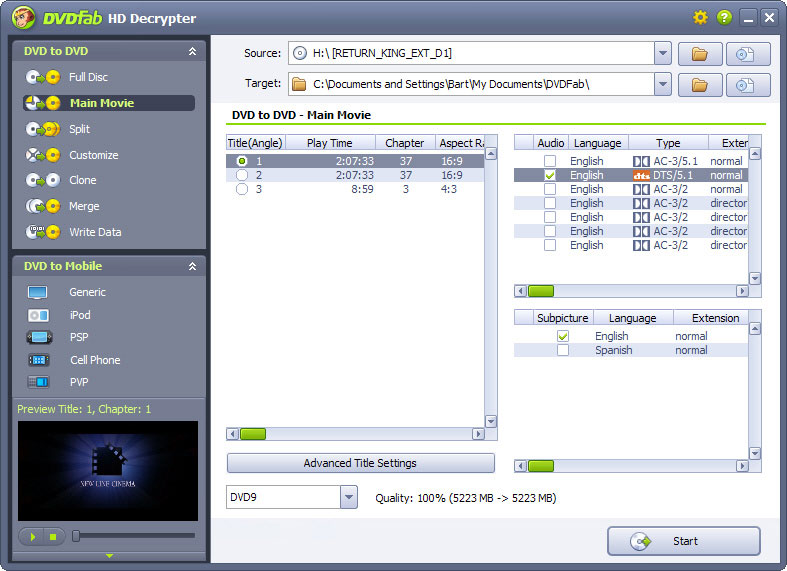Choose Customize mode
This screenshot has height=571, width=787.
[94, 155]
